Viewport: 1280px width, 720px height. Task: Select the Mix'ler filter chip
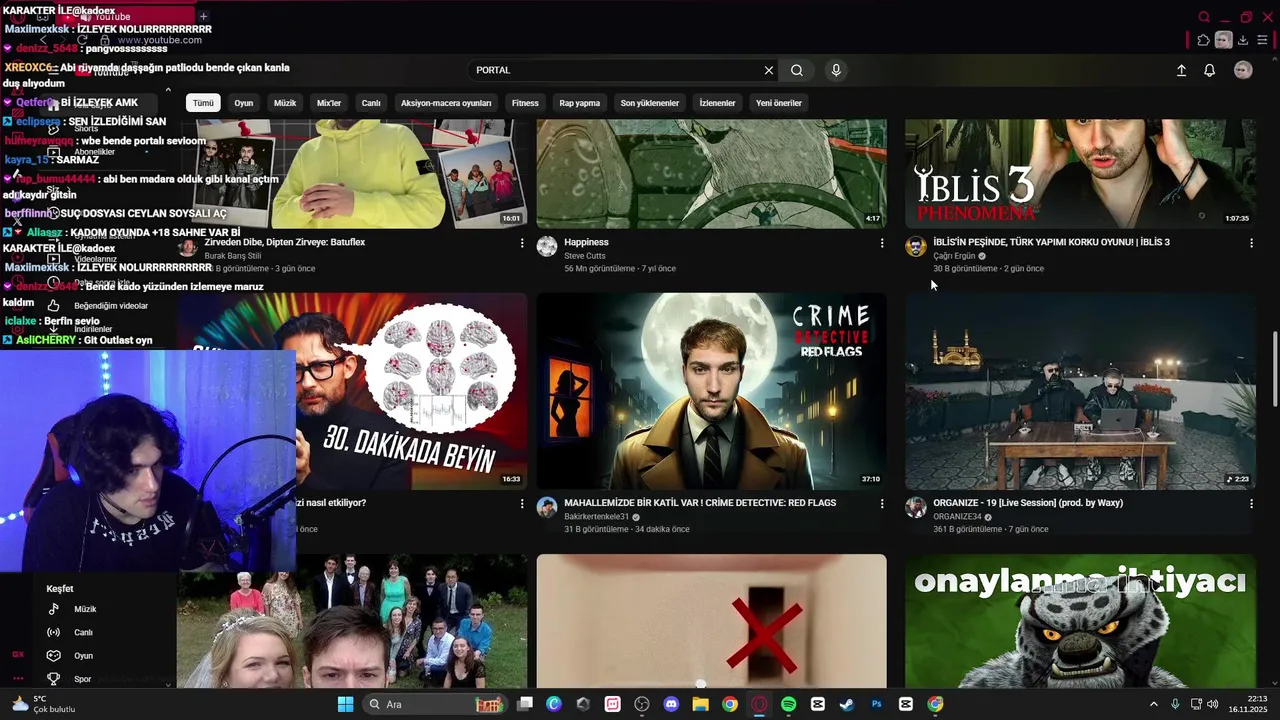[x=329, y=103]
